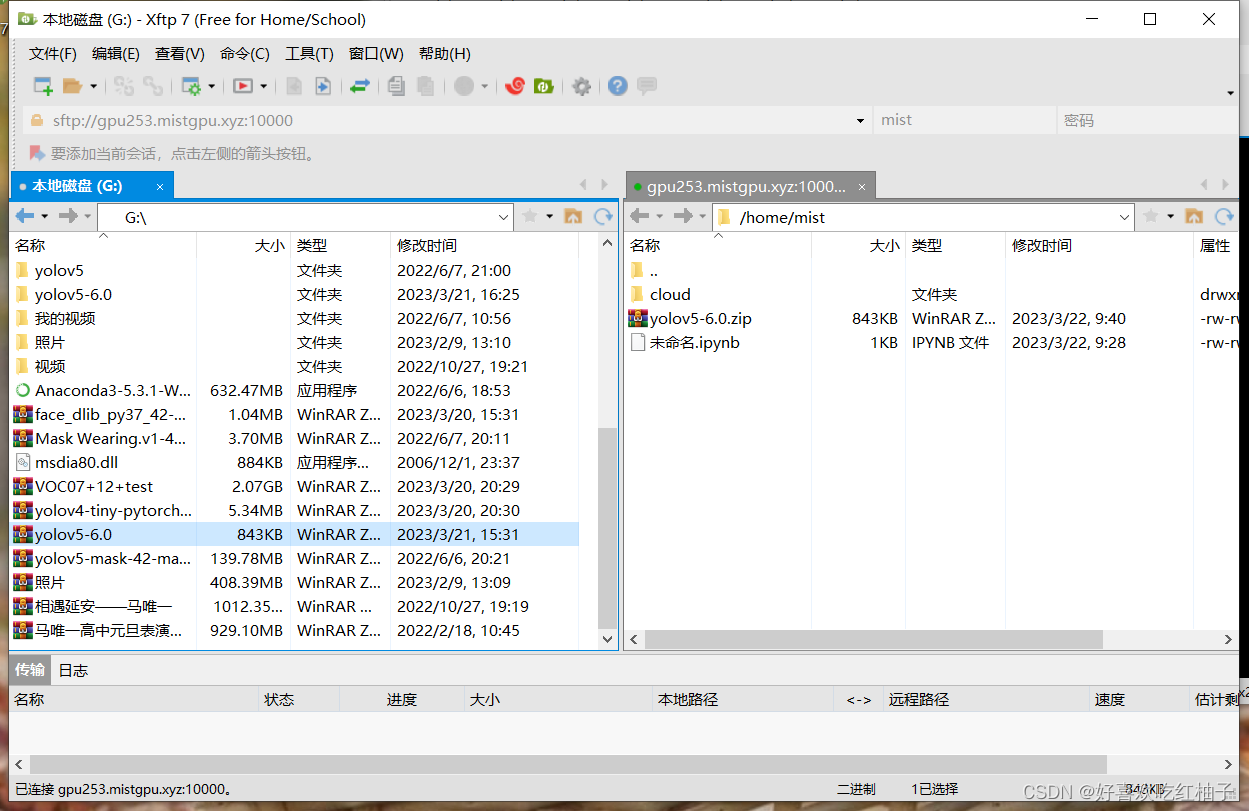Click the Copy files toolbar icon
The image size is (1249, 811).
397,86
